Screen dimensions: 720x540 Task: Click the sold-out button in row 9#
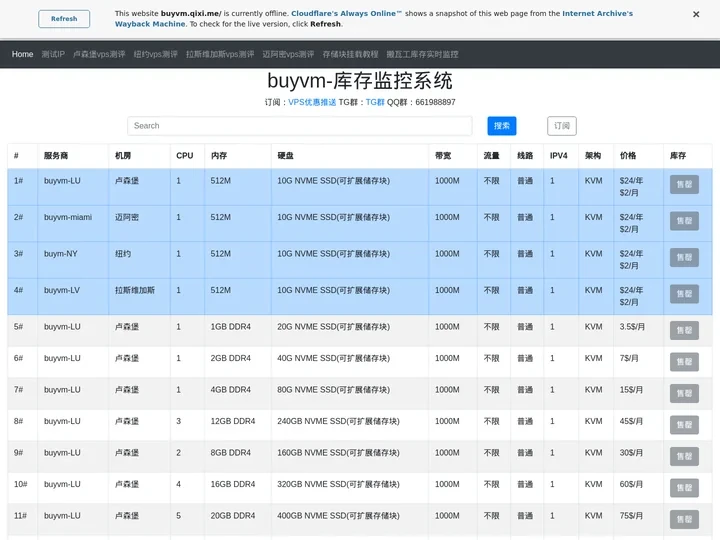point(684,456)
